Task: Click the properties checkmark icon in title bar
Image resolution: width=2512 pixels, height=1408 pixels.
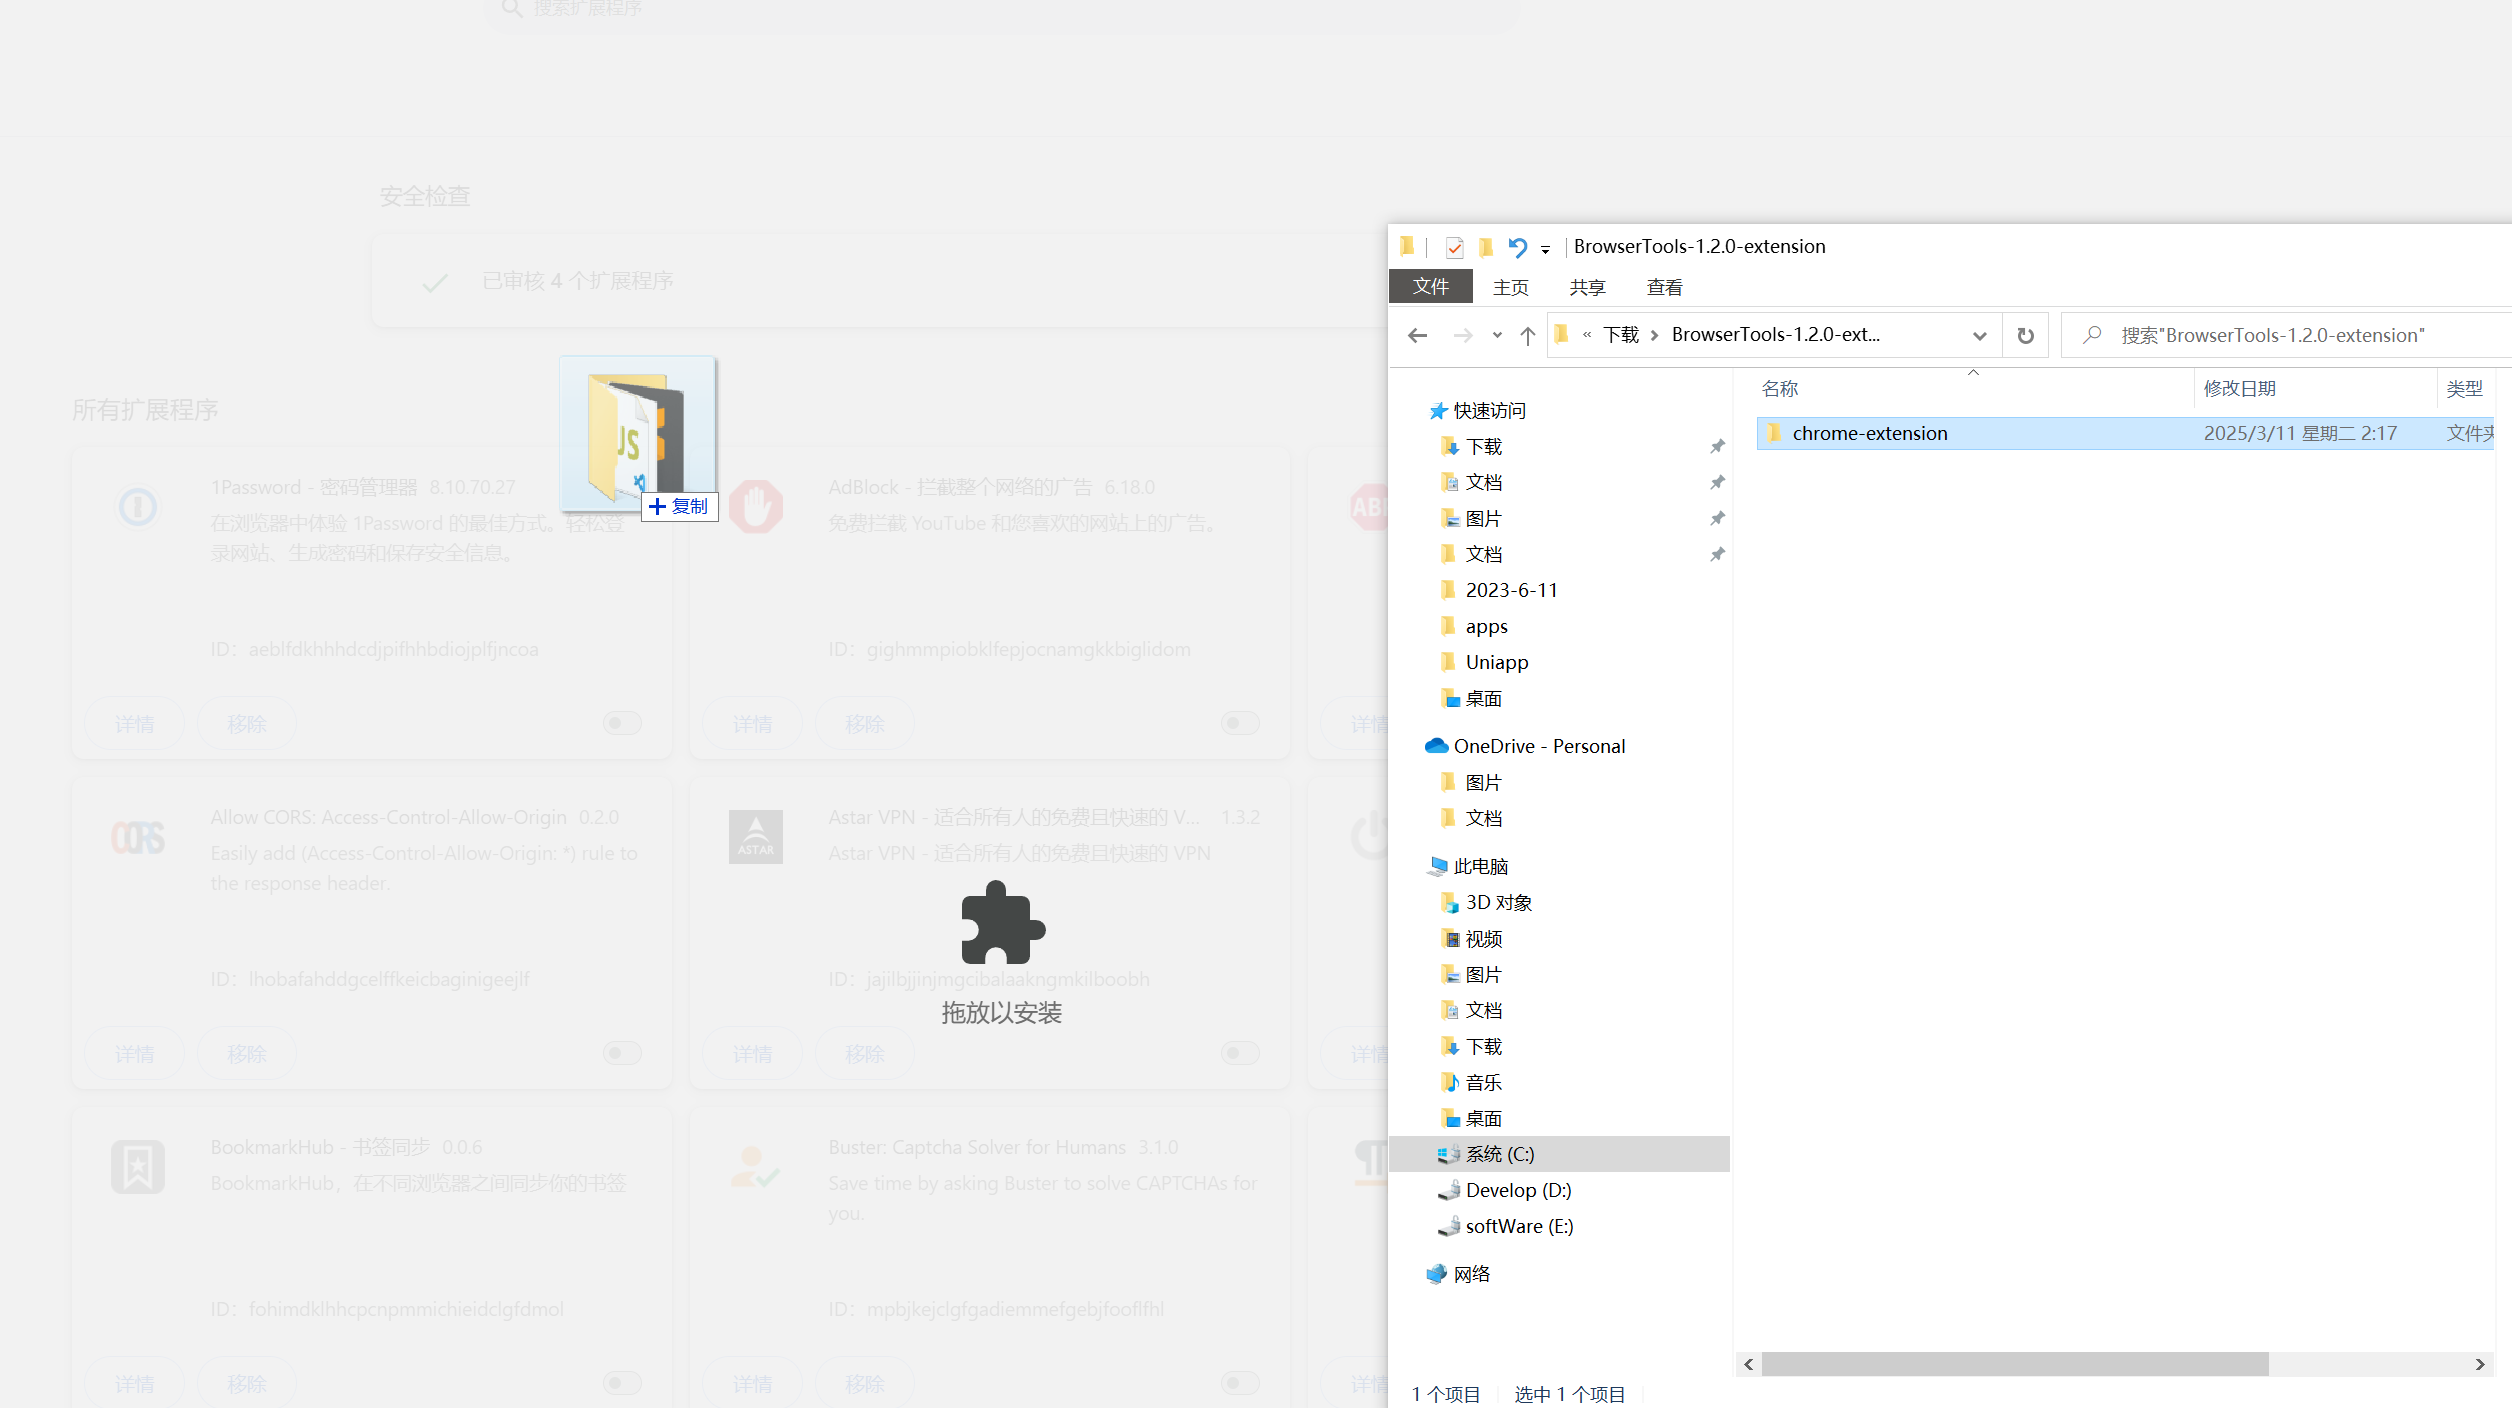Action: (x=1455, y=247)
